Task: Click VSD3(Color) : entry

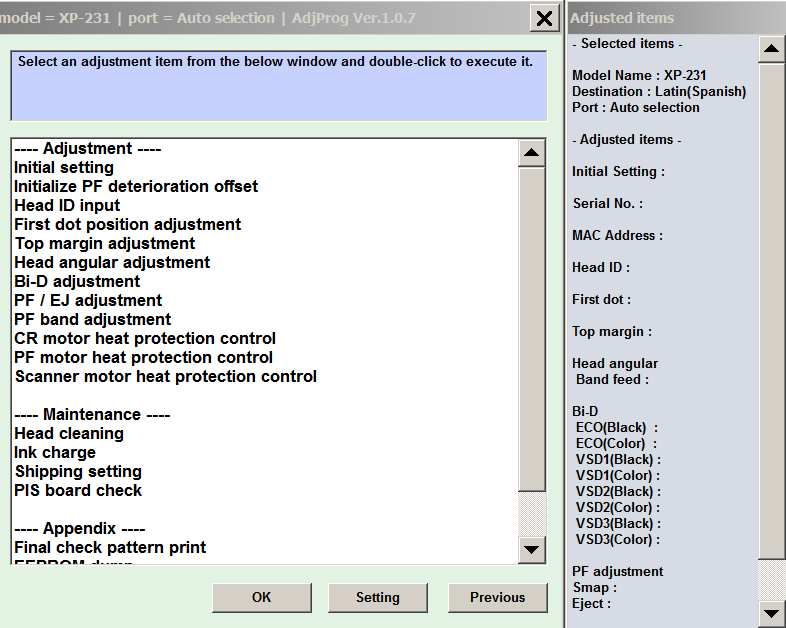Action: [618, 540]
